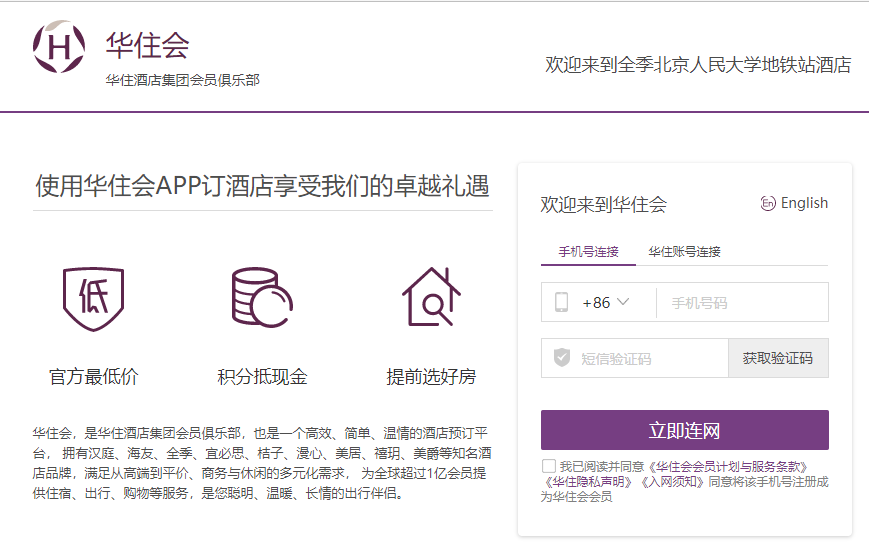Click the Huazhu H logo icon
This screenshot has height=551, width=869.
(x=59, y=47)
